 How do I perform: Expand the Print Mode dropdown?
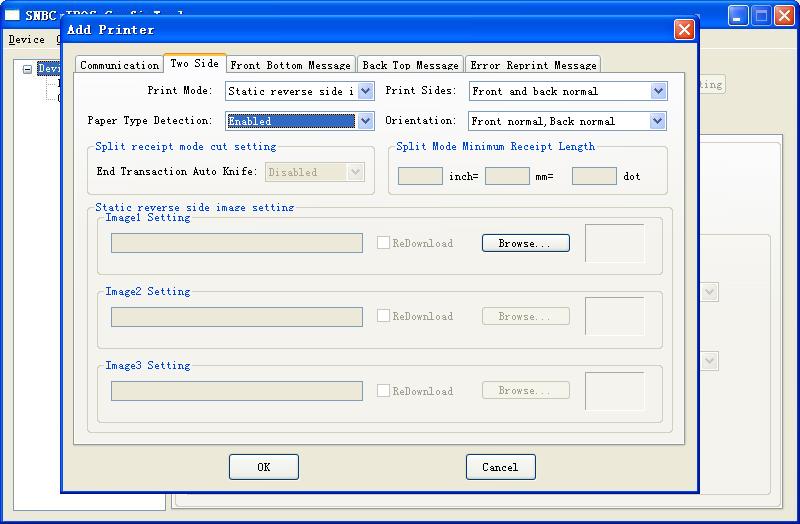pyautogui.click(x=365, y=91)
